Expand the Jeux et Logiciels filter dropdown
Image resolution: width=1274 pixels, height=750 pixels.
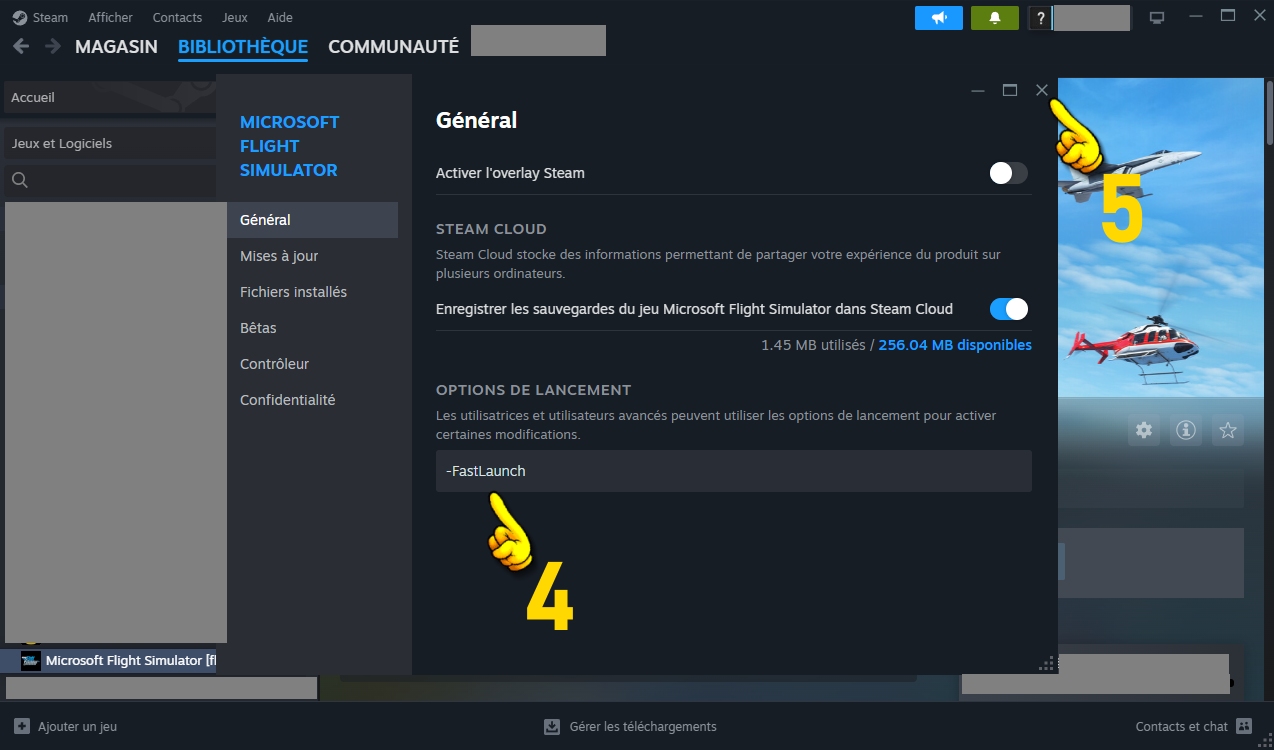point(110,144)
